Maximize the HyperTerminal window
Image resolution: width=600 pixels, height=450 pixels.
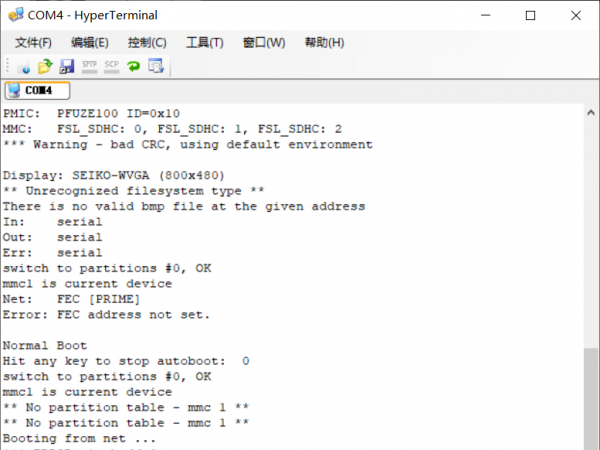pos(531,15)
